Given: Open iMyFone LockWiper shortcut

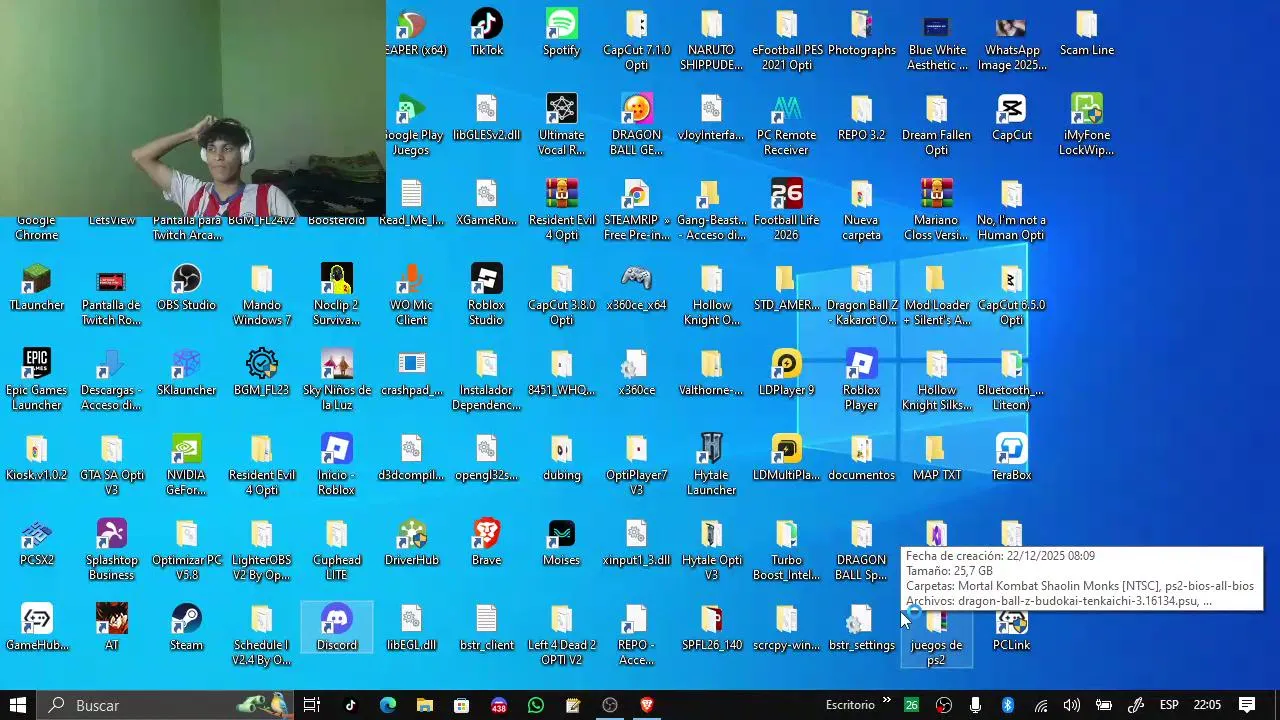Looking at the screenshot, I should [x=1086, y=125].
